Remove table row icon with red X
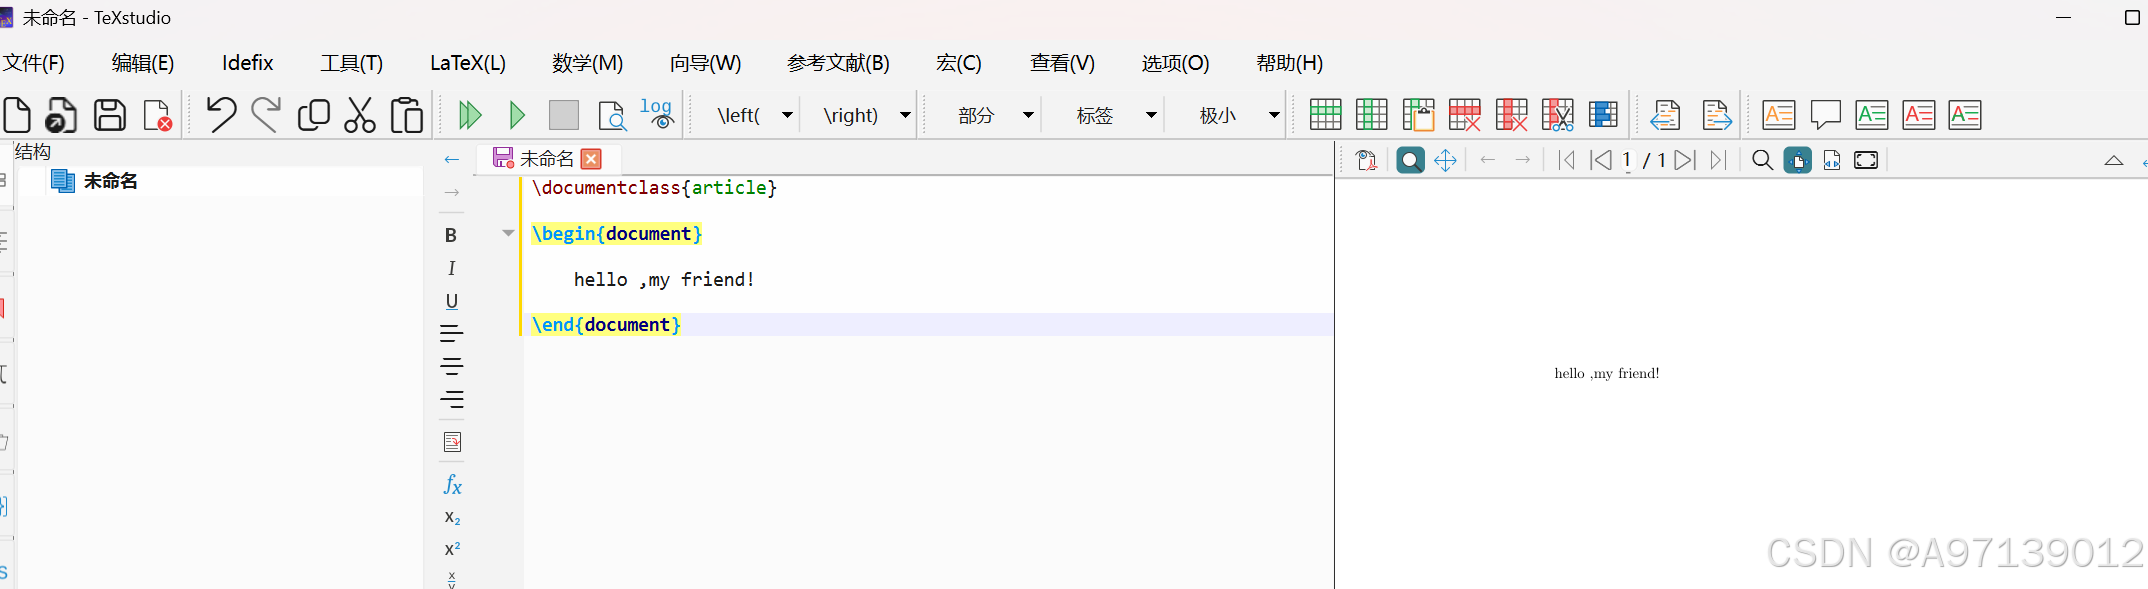Viewport: 2148px width, 589px height. [x=1465, y=115]
